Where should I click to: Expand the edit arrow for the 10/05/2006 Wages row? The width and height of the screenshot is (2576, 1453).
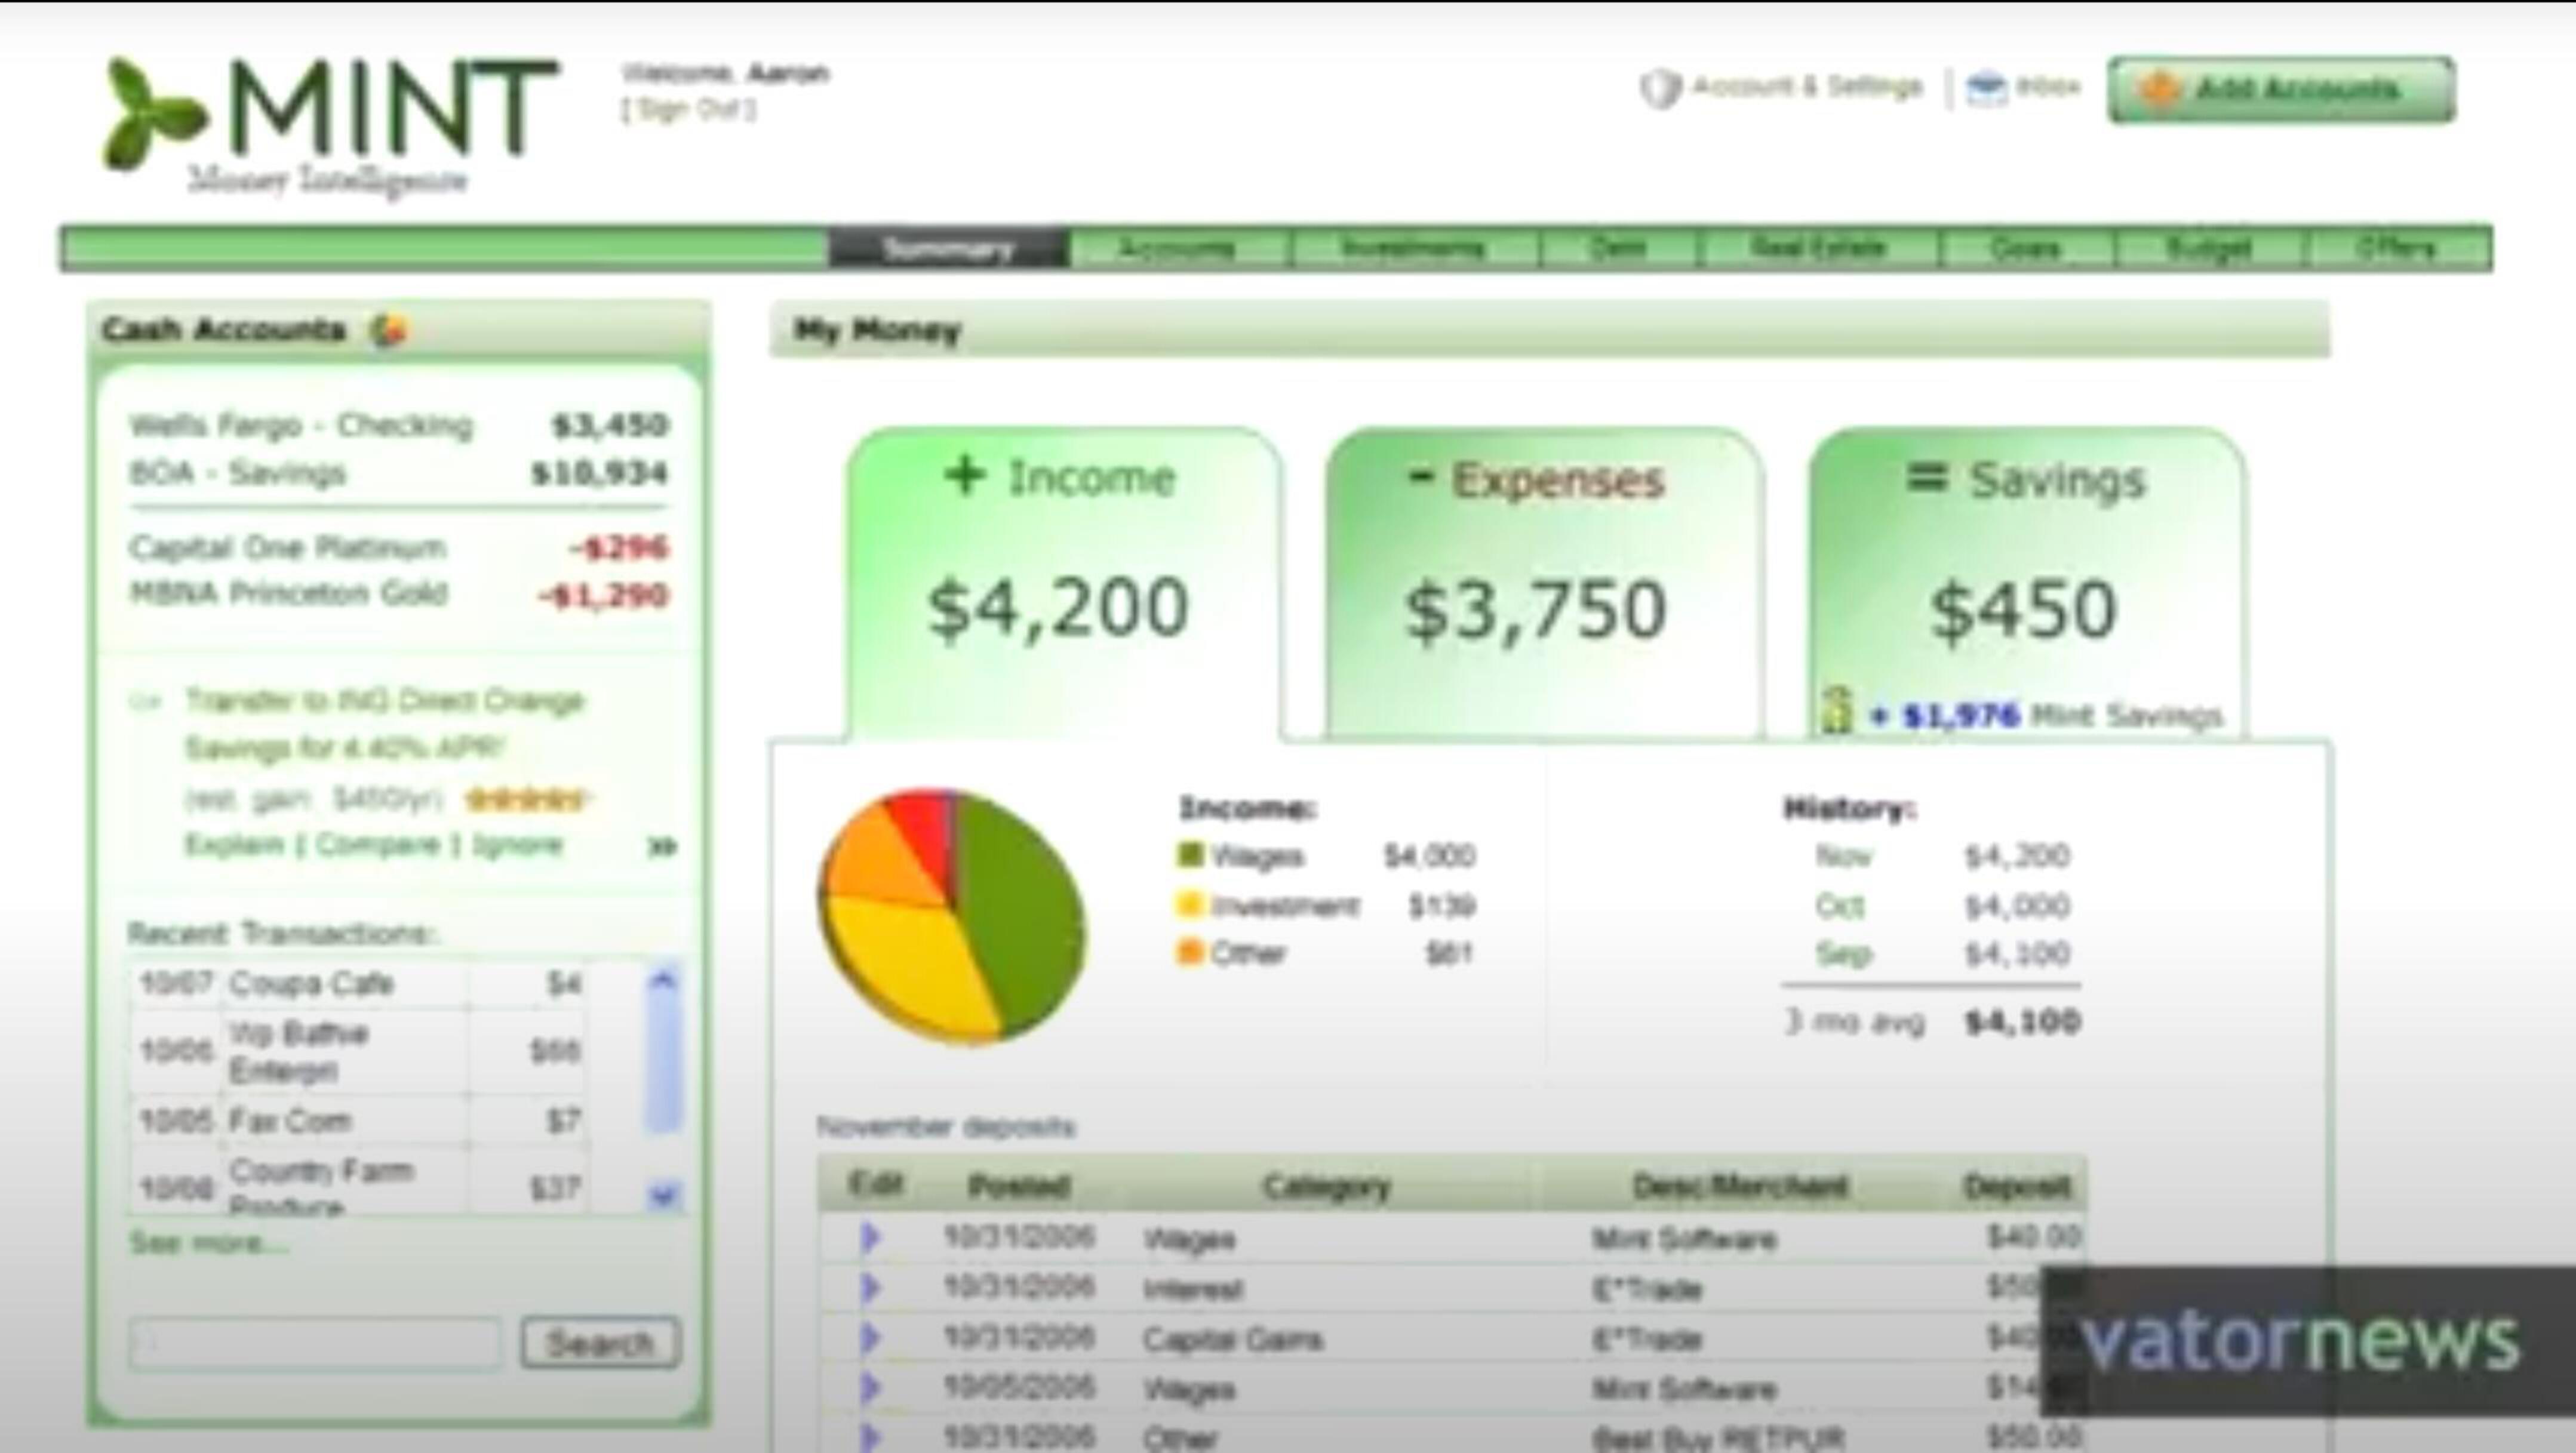tap(870, 1388)
